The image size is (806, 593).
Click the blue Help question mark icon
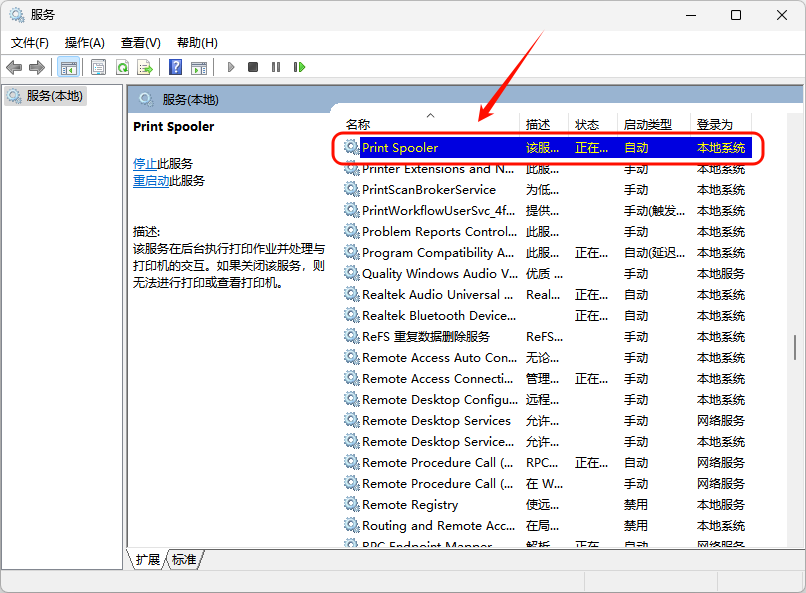(x=175, y=67)
